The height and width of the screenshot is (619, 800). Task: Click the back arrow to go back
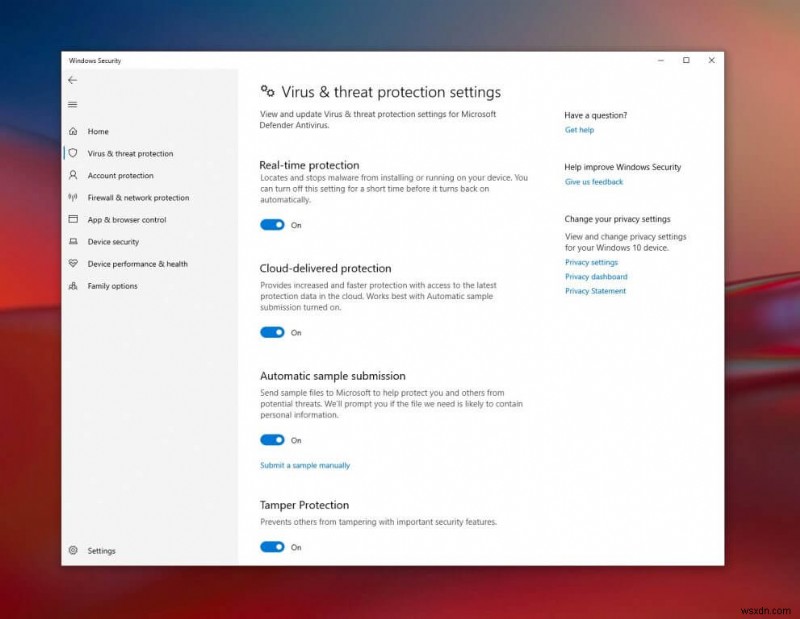coord(72,80)
